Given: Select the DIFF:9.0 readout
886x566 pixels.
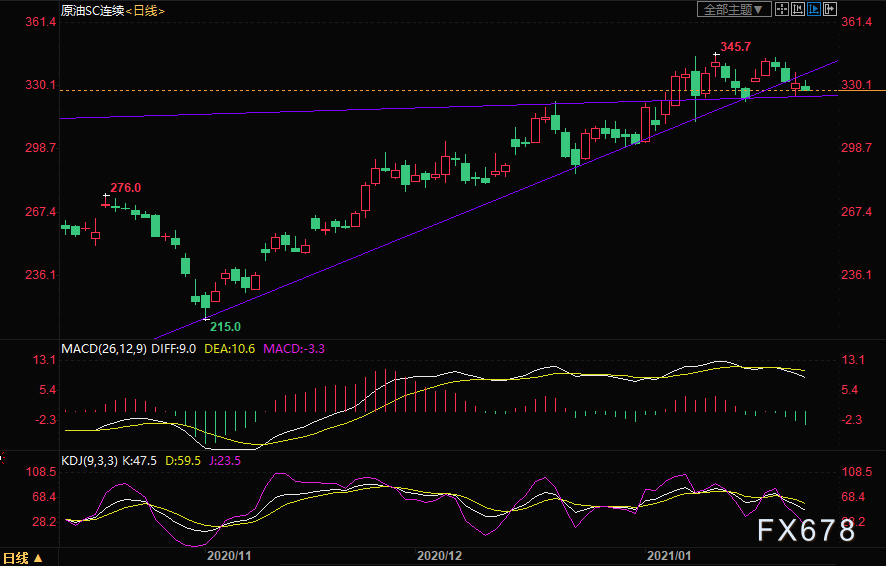Looking at the screenshot, I should [173, 349].
